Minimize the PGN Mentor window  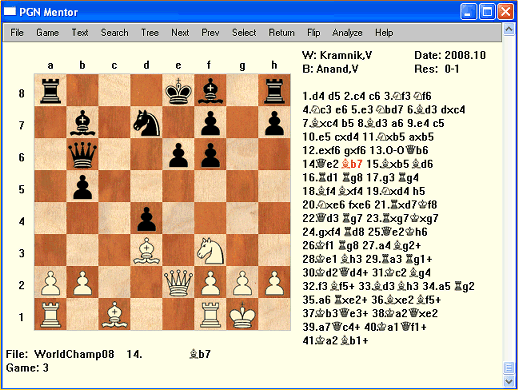click(468, 12)
